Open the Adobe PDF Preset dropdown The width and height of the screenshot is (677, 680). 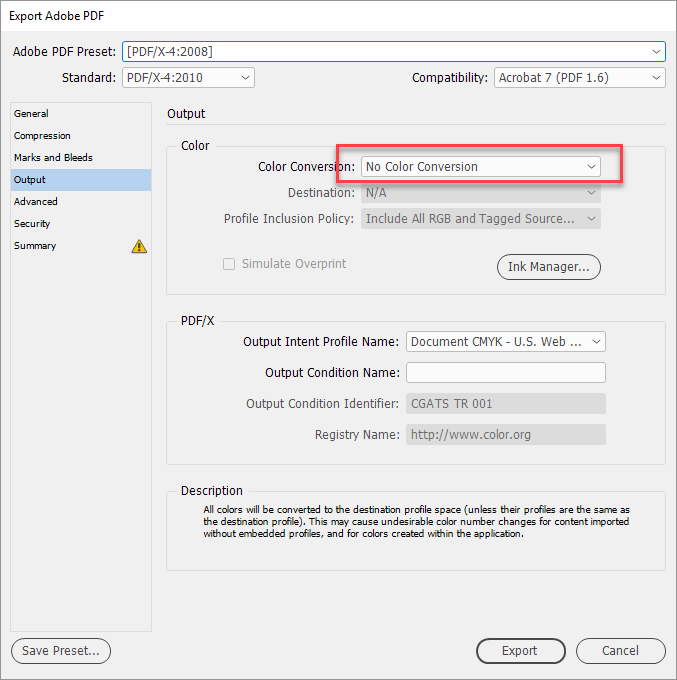[x=394, y=52]
